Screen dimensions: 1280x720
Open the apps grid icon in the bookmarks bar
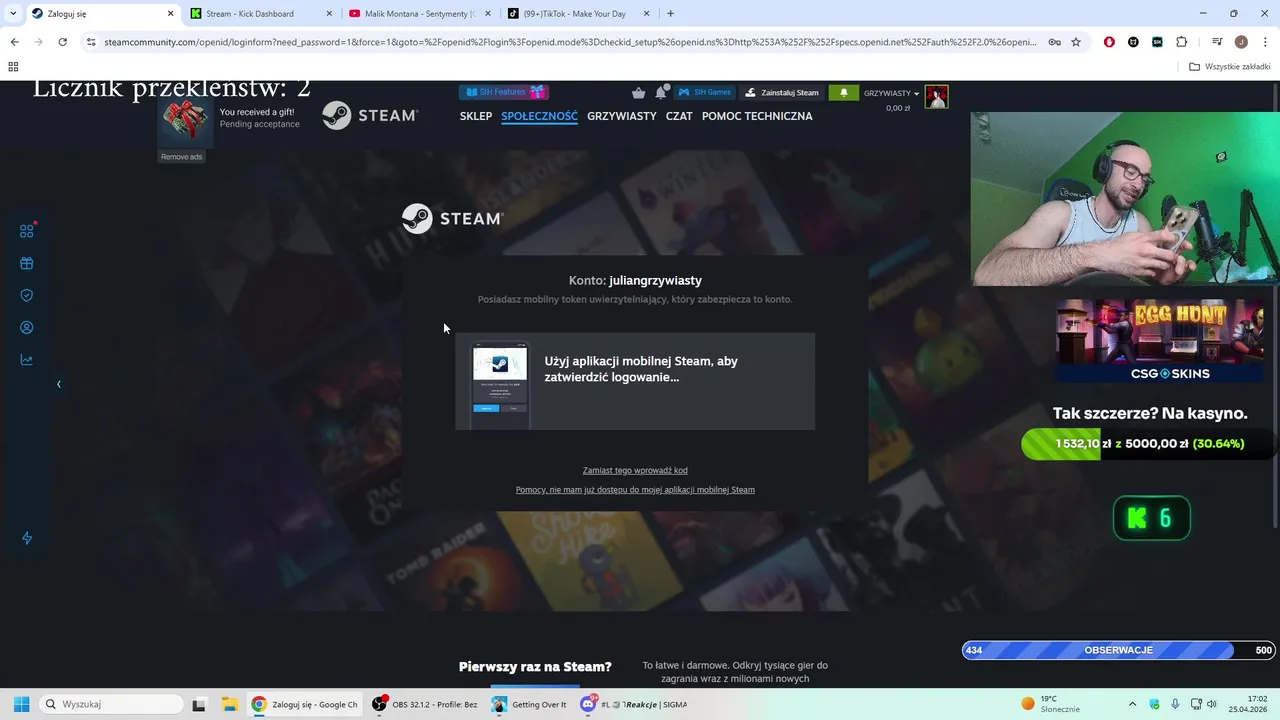(13, 67)
